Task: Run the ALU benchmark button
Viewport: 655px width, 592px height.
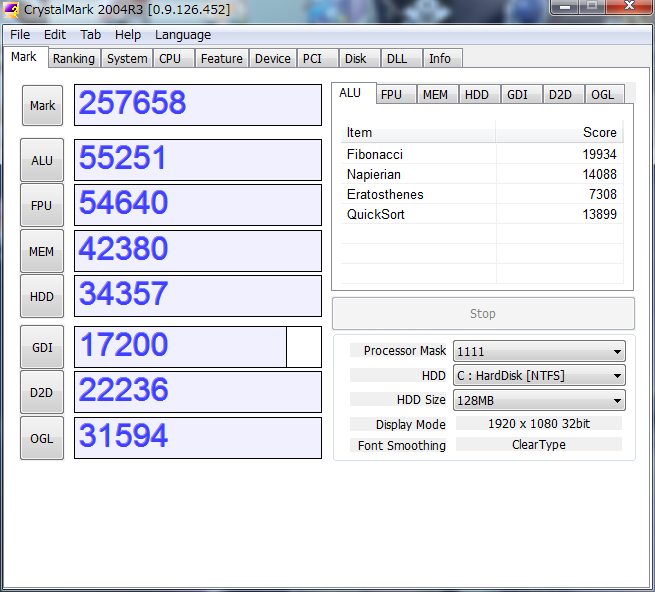Action: pos(42,160)
